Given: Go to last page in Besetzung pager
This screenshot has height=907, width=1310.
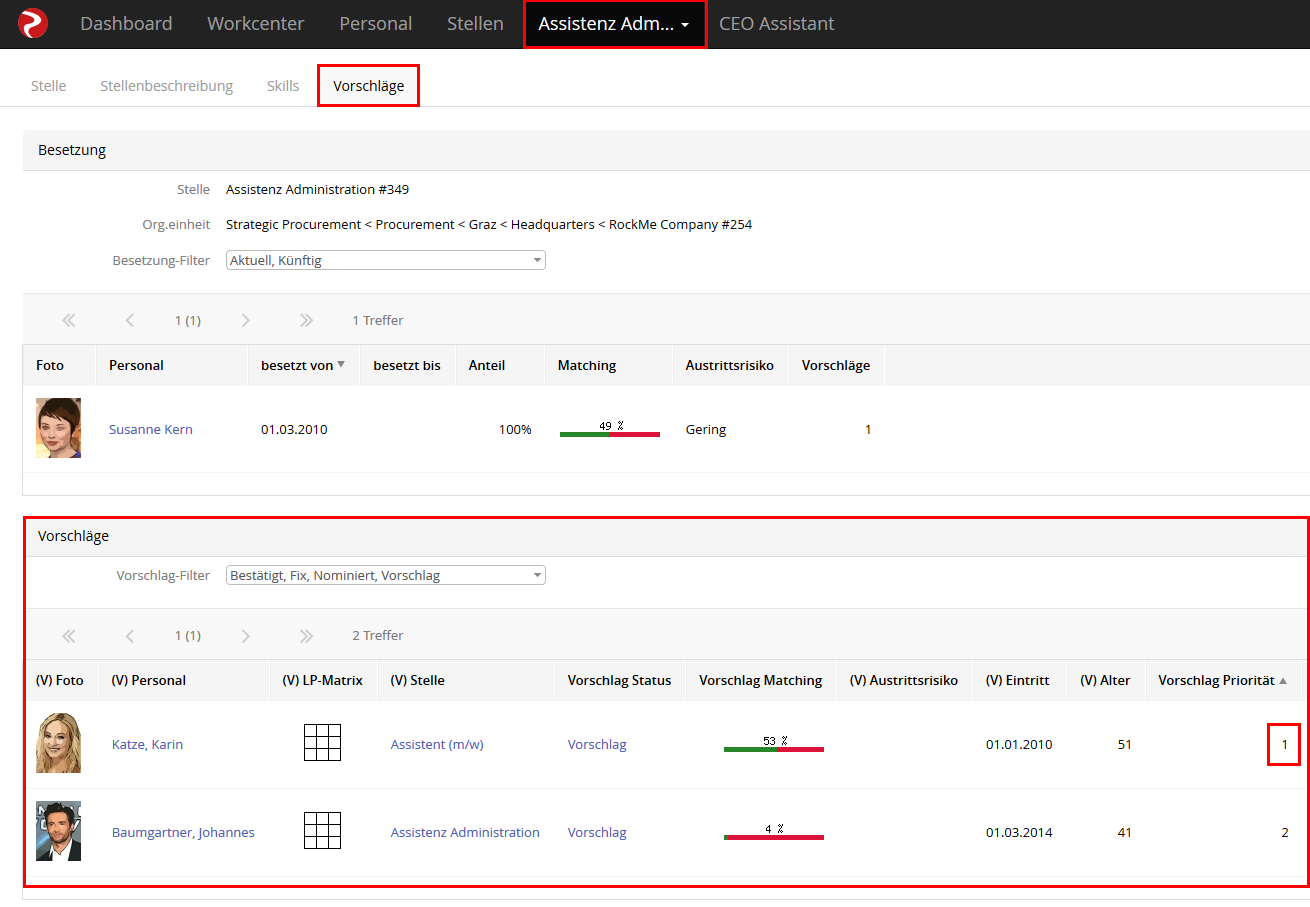Looking at the screenshot, I should tap(307, 320).
